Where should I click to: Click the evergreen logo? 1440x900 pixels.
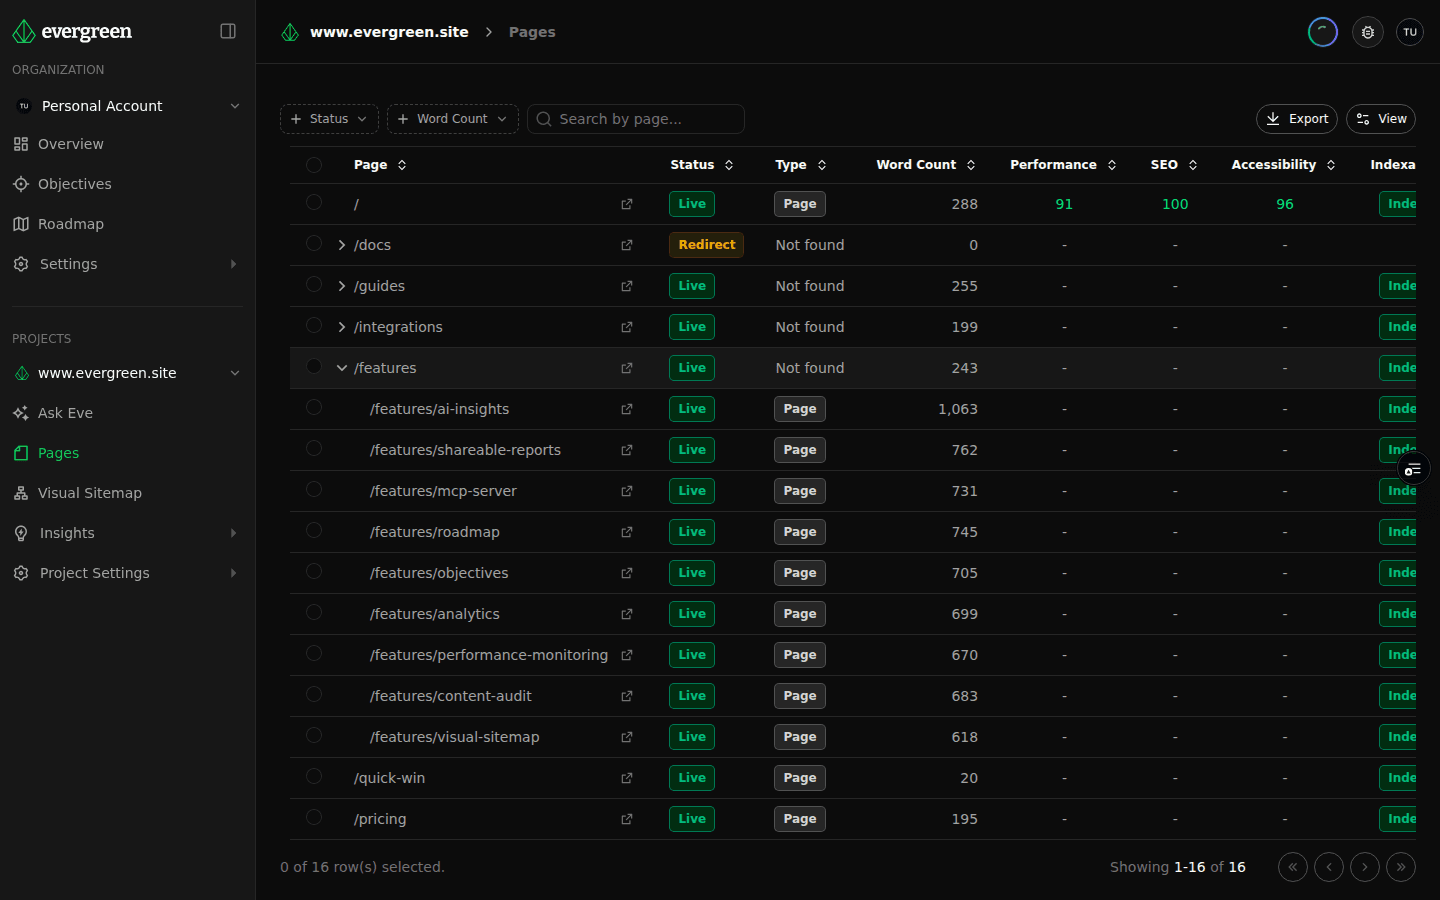(x=72, y=31)
